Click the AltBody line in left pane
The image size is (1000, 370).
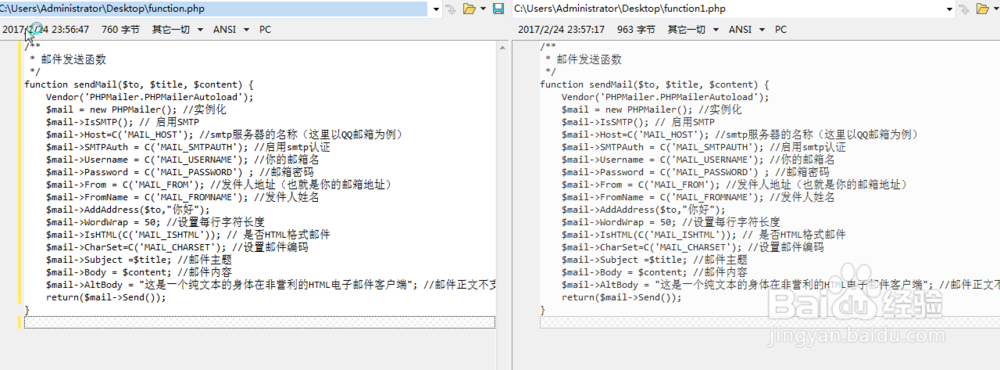click(271, 285)
